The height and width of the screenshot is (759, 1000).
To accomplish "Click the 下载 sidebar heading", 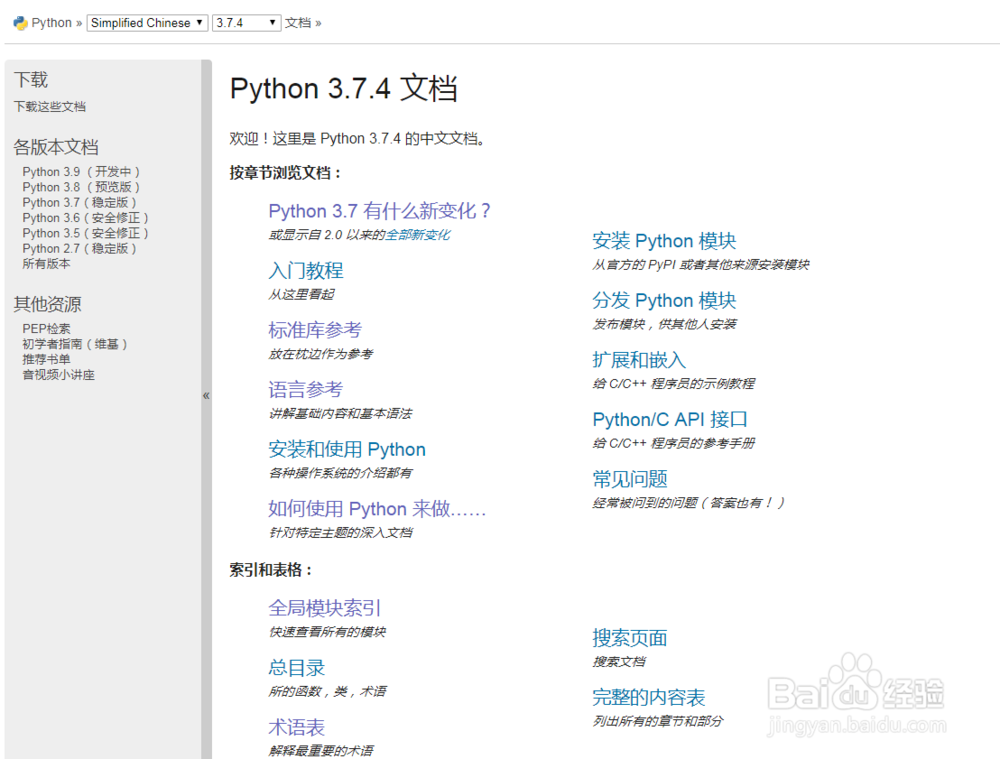I will click(31, 80).
